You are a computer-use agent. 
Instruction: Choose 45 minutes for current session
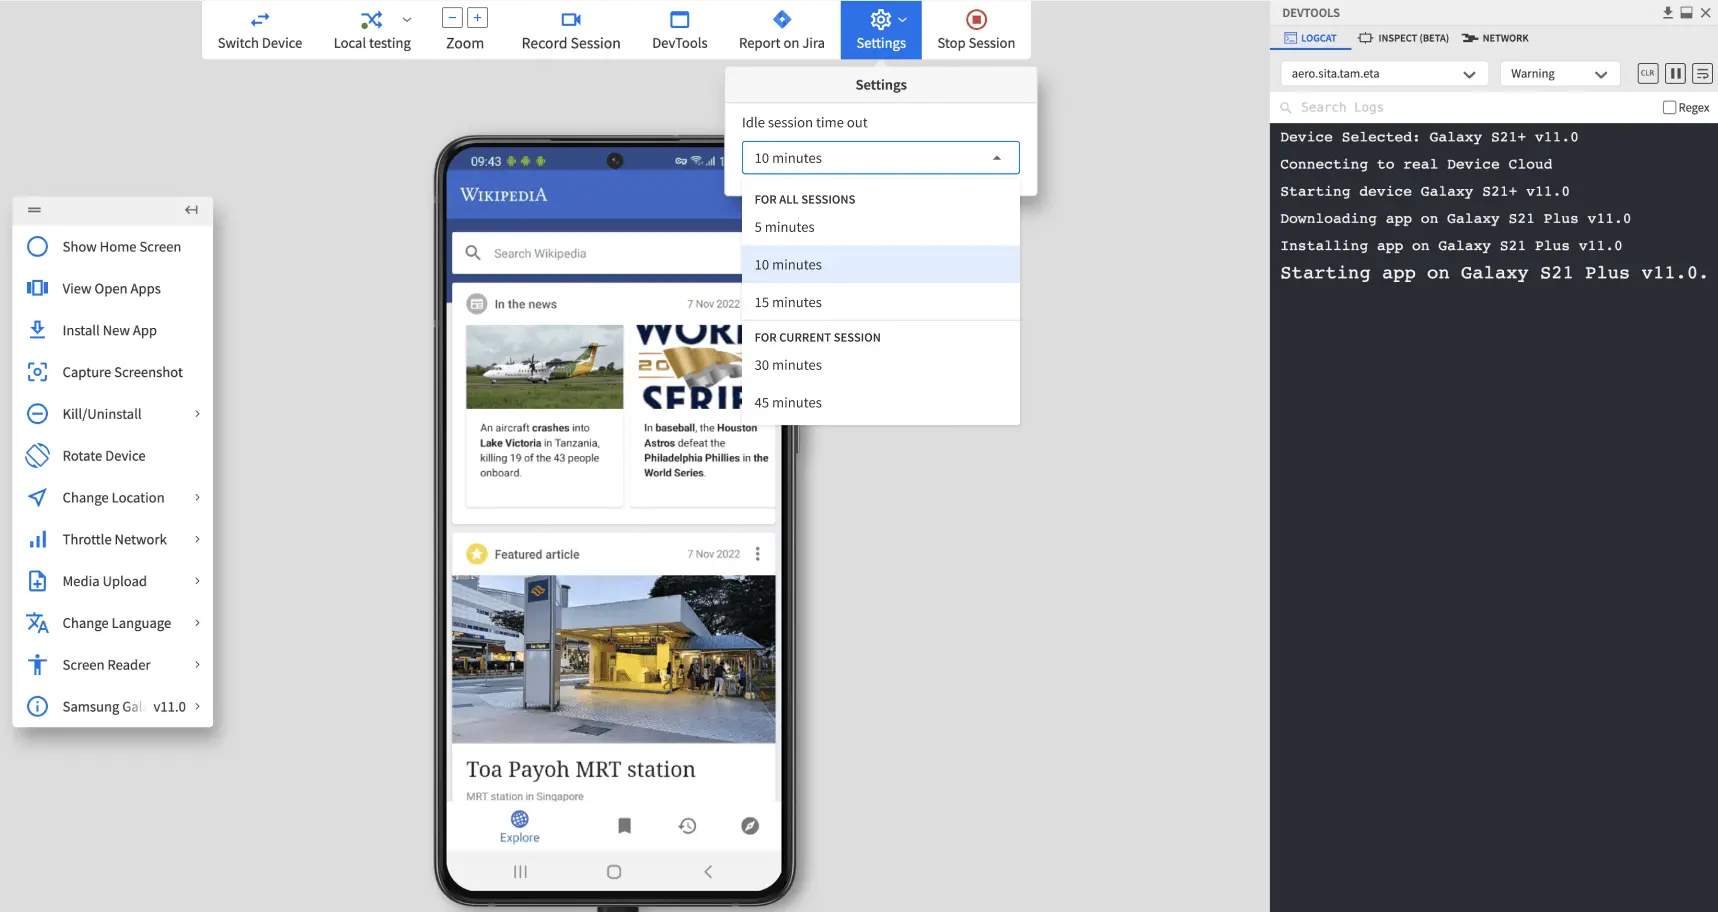[788, 403]
